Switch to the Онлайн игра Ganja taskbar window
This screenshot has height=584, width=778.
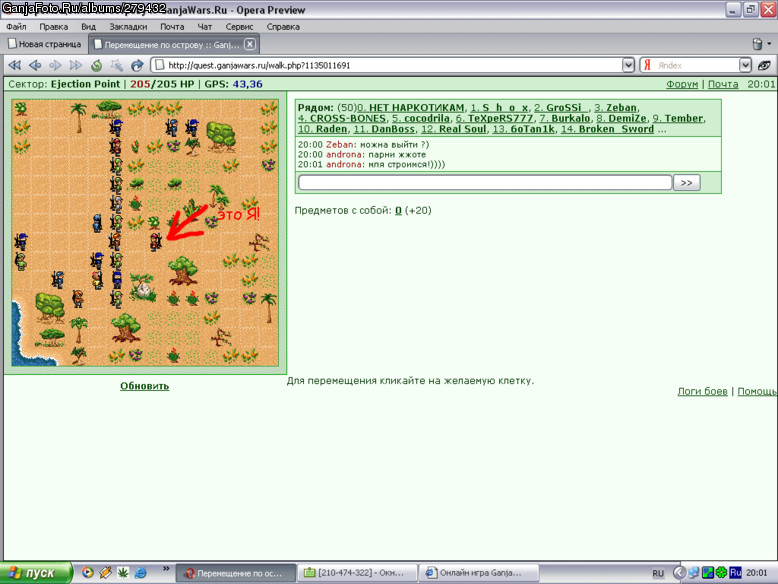[x=479, y=573]
